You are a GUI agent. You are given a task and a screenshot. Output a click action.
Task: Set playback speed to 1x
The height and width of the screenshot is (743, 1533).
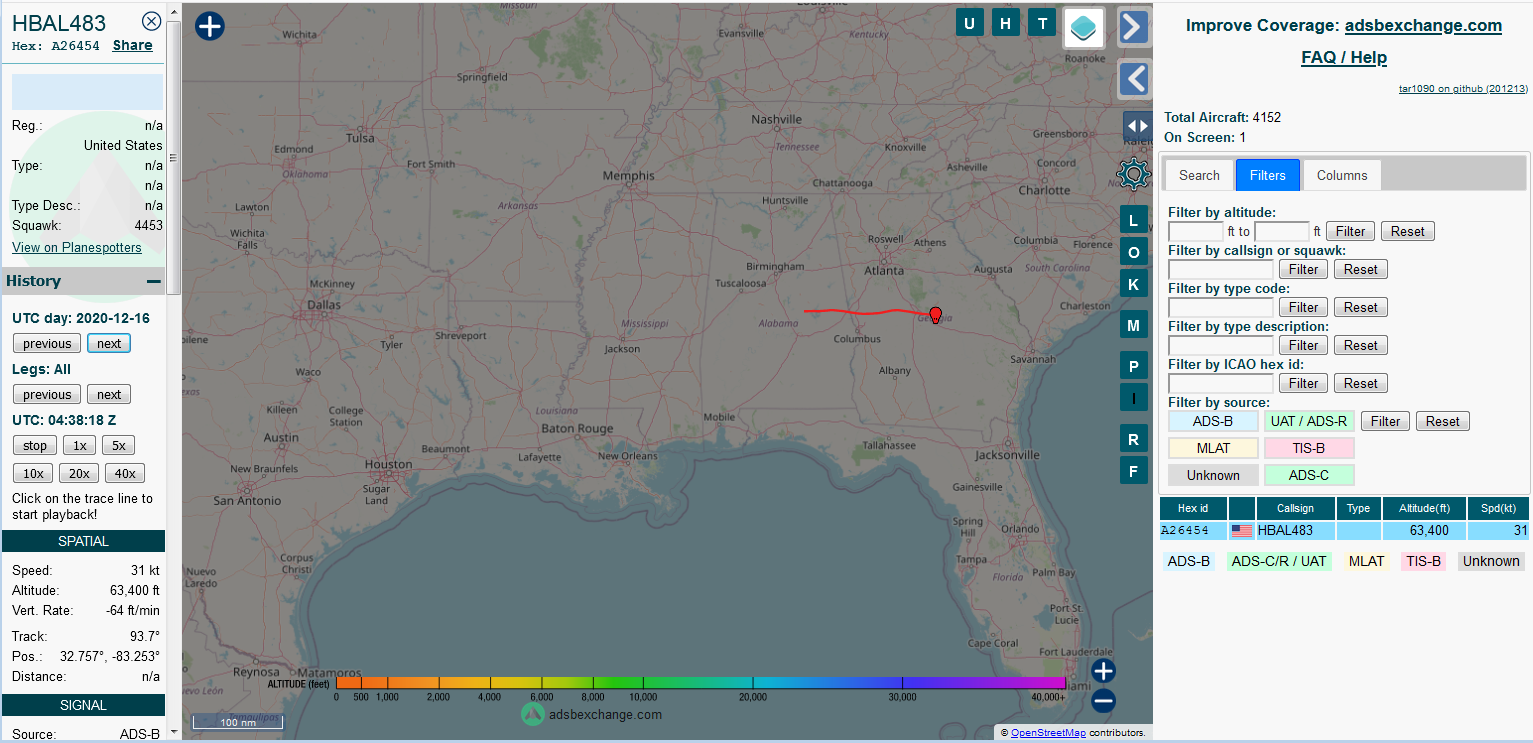tap(80, 445)
